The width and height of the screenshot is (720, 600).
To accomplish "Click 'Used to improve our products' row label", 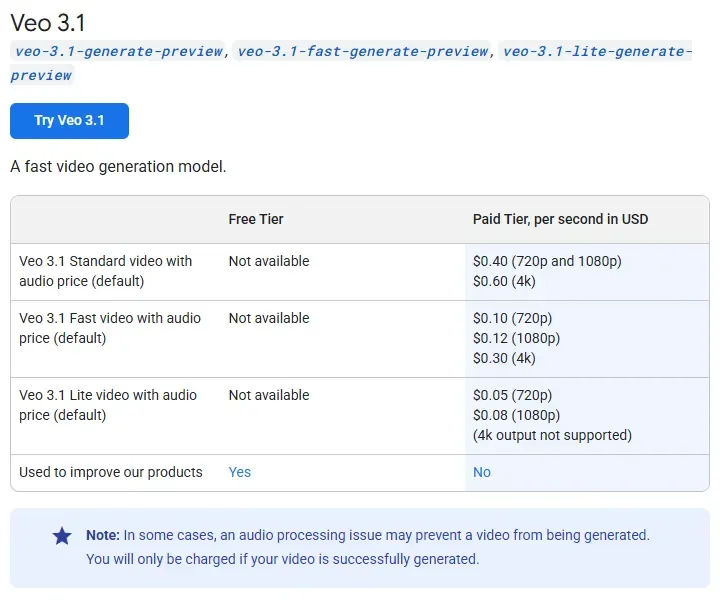I will 111,472.
